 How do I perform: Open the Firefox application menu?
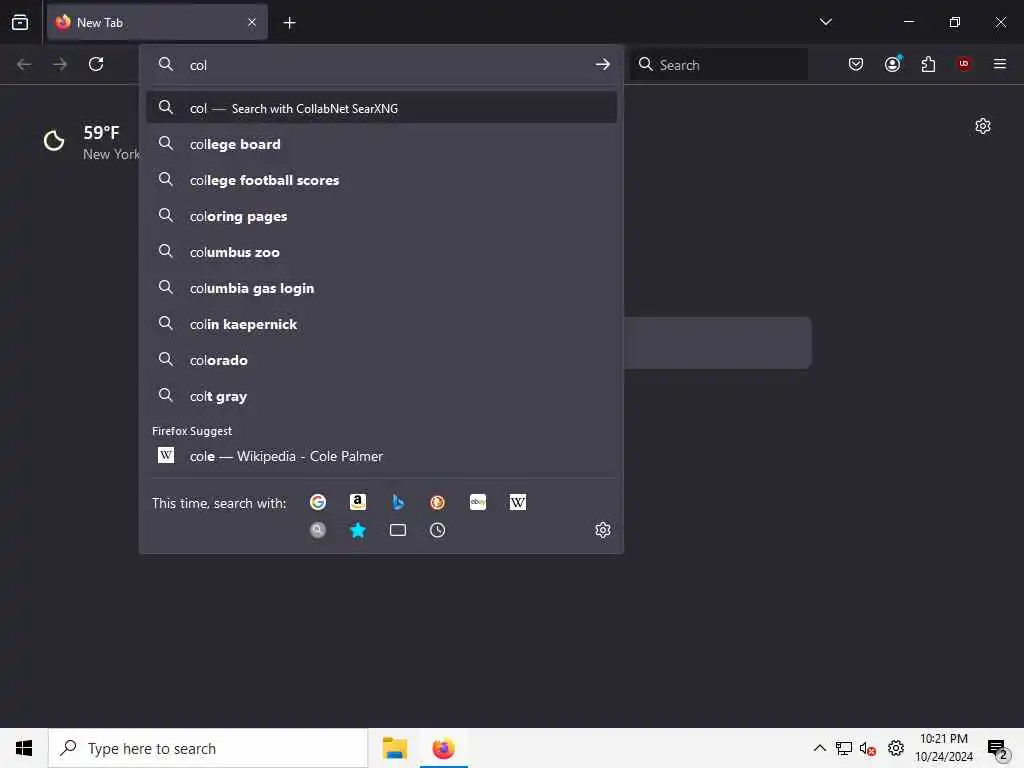pos(1000,64)
